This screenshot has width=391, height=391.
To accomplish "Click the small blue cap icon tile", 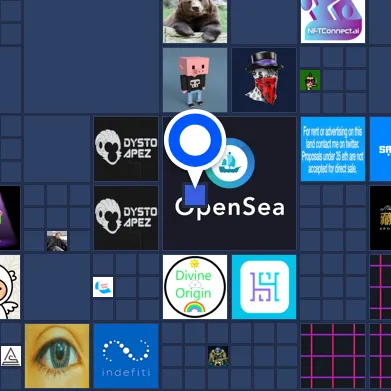I will click(103, 287).
